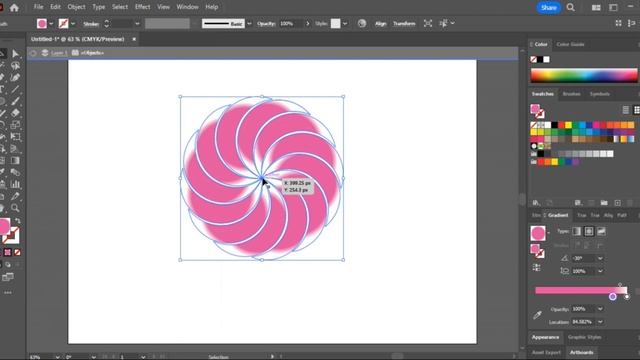640x360 pixels.
Task: Open the stroke color dropdown arrow
Action: pyautogui.click(x=73, y=24)
